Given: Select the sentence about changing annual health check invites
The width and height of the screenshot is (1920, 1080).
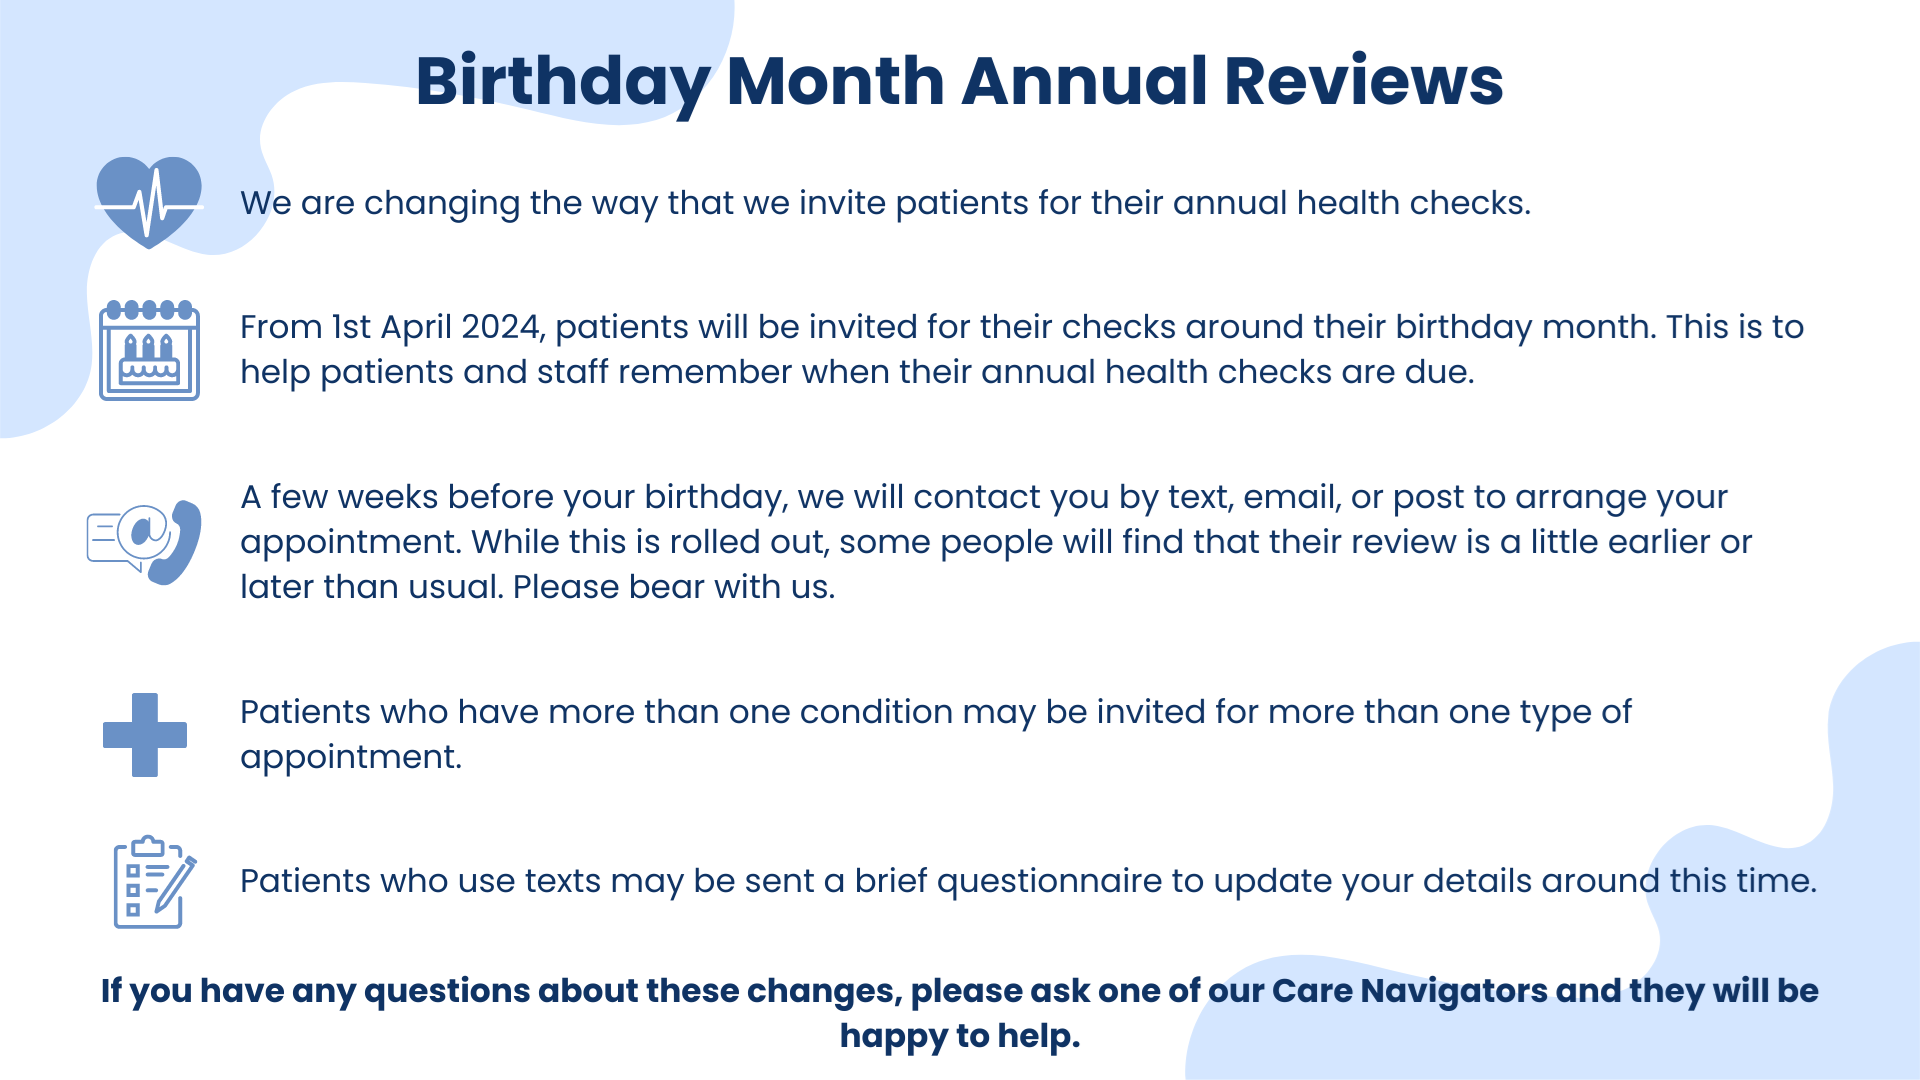Looking at the screenshot, I should (x=885, y=203).
